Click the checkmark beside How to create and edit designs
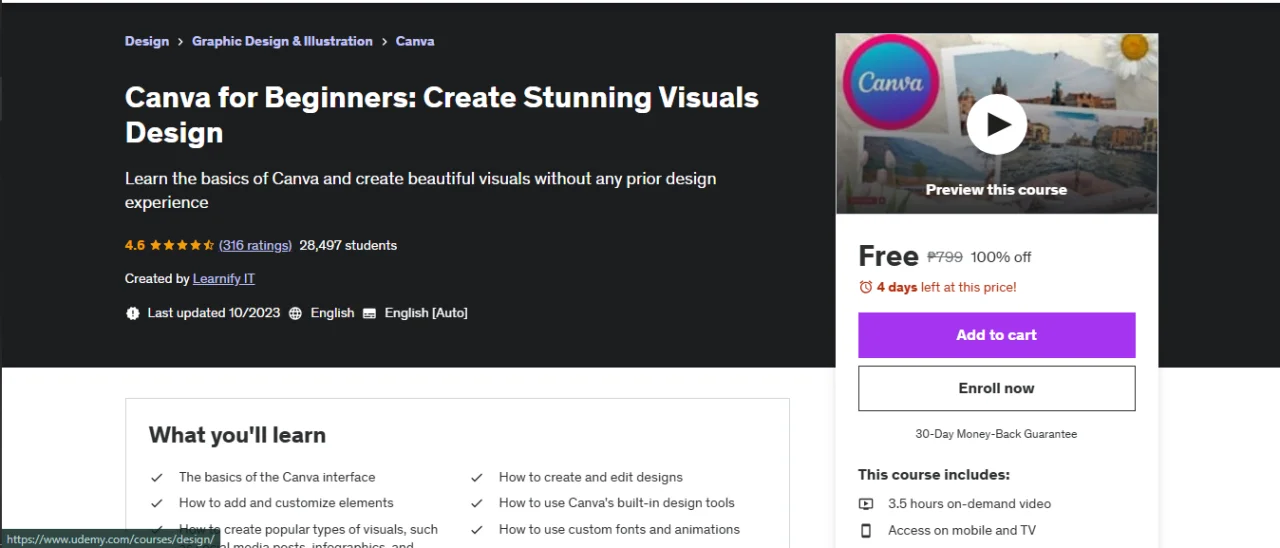This screenshot has width=1280, height=548. (477, 478)
